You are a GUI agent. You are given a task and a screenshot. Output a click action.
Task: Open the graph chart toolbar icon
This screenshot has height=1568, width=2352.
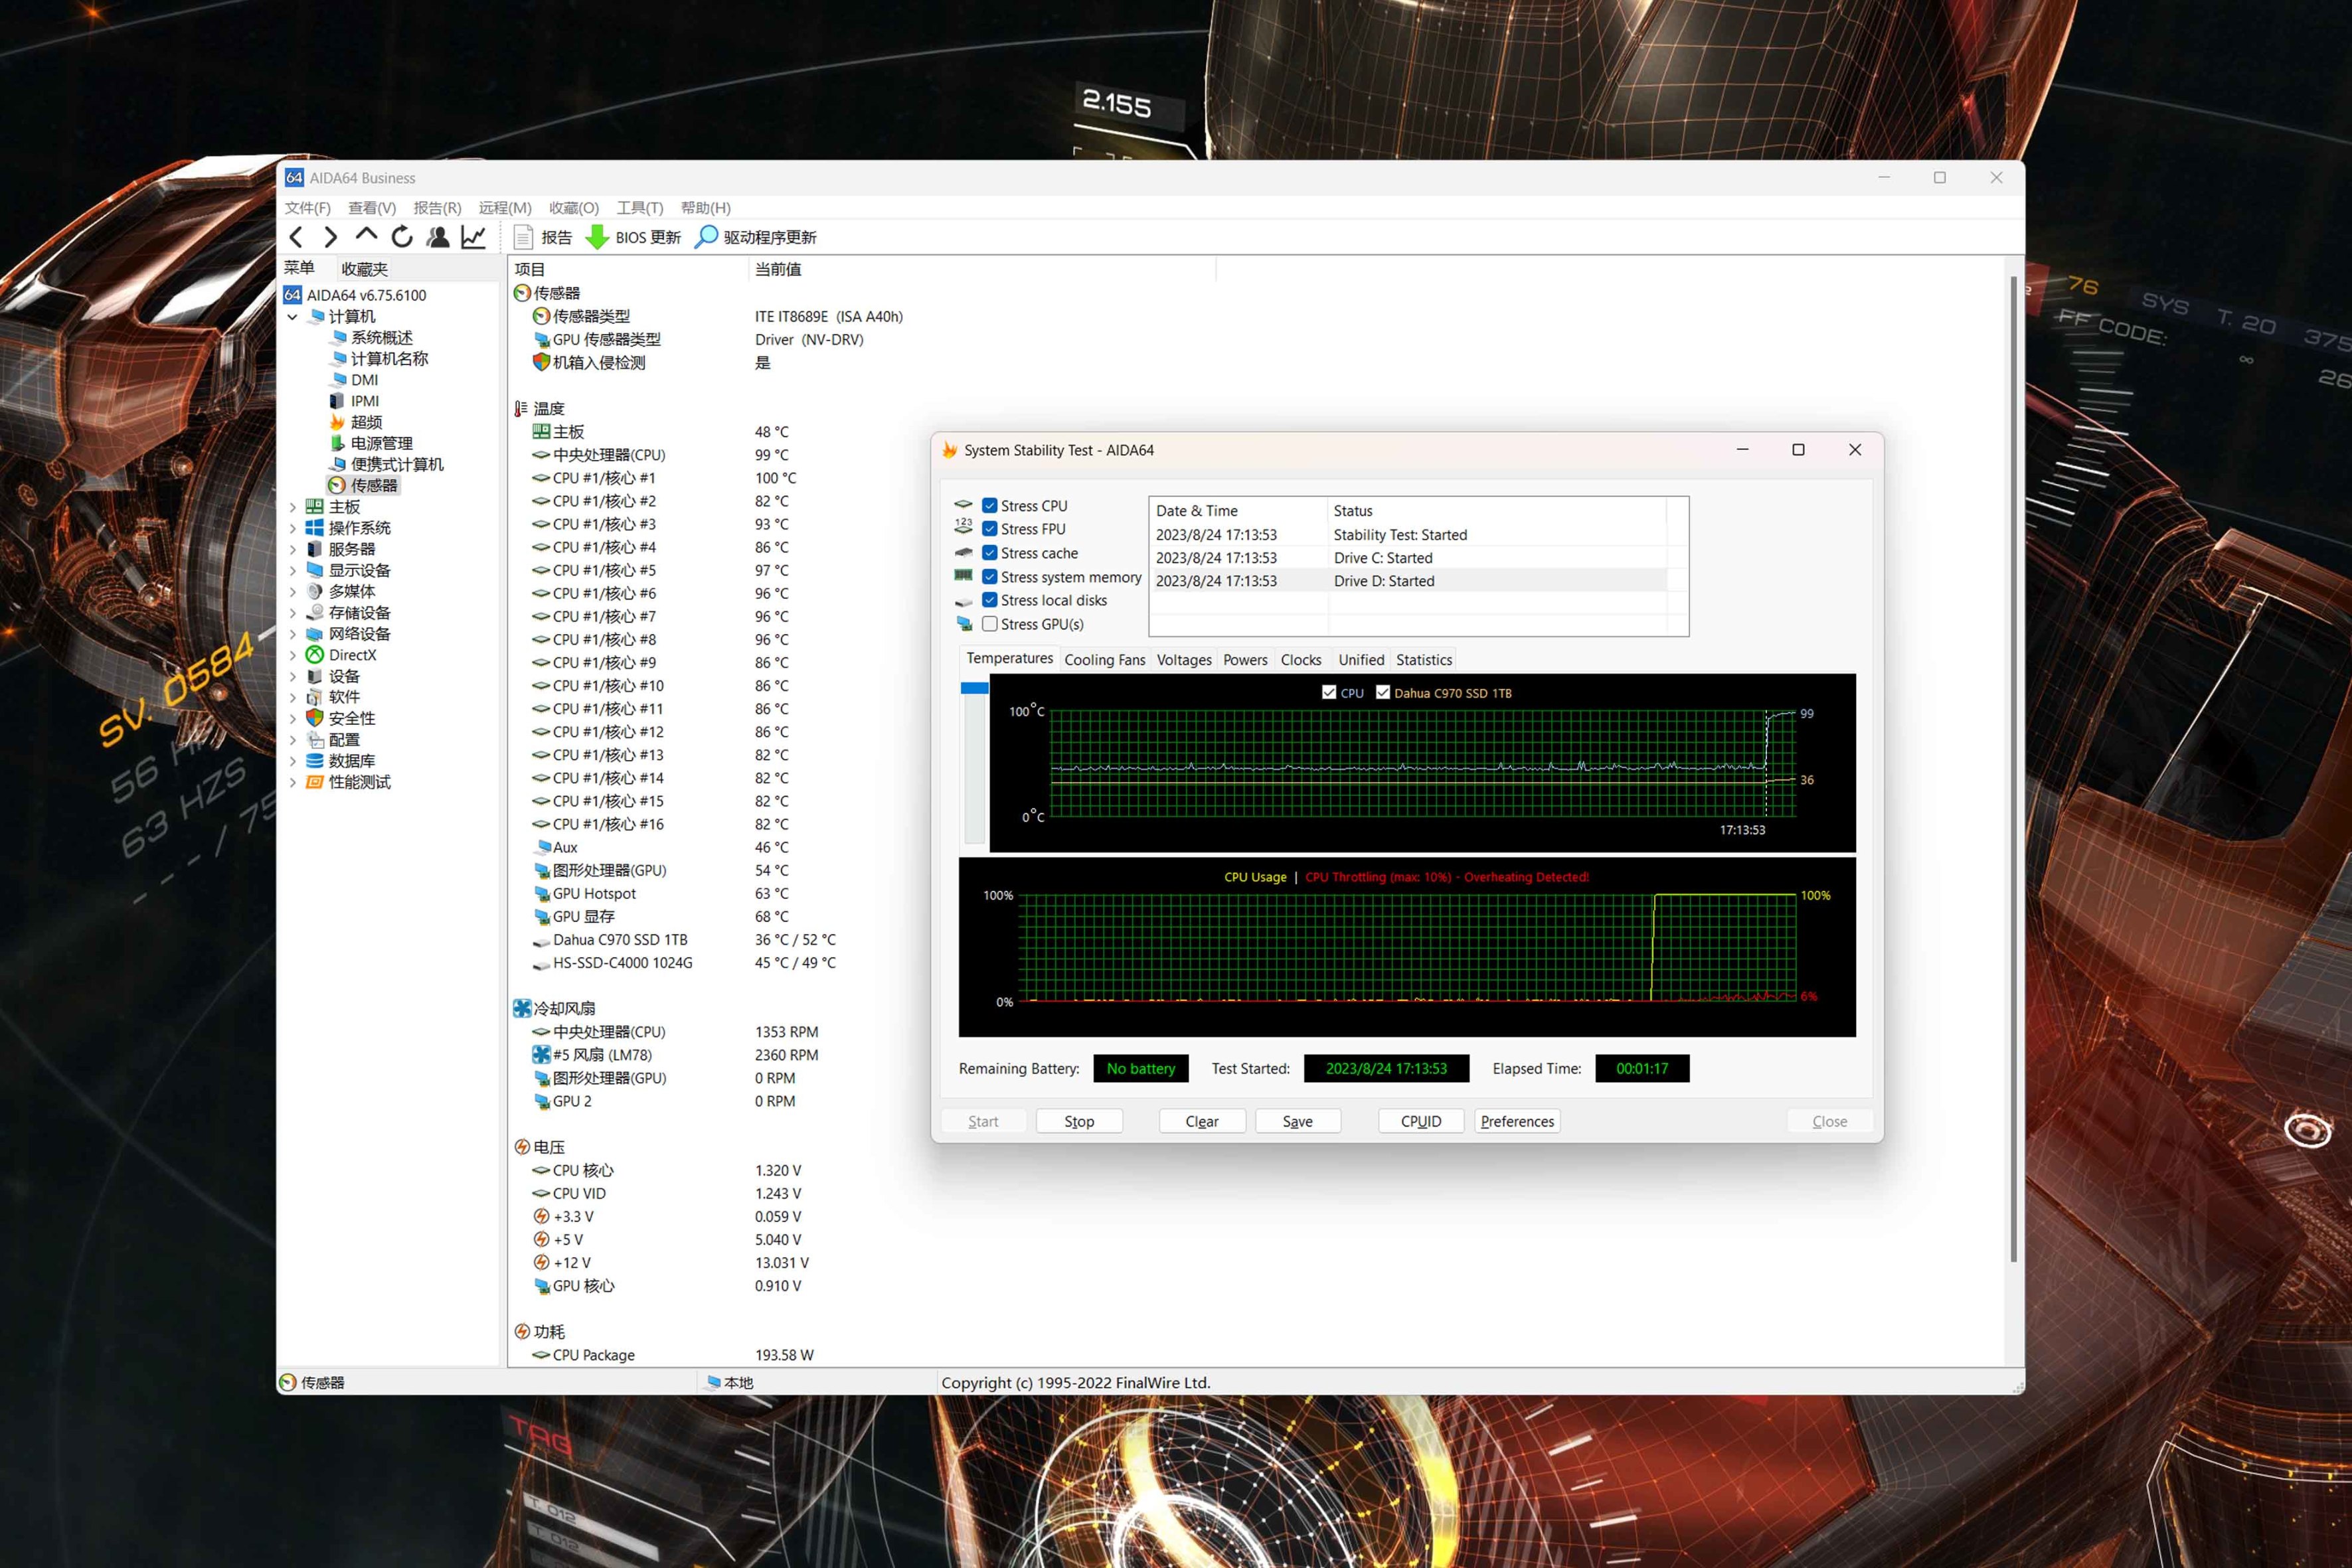pos(473,237)
